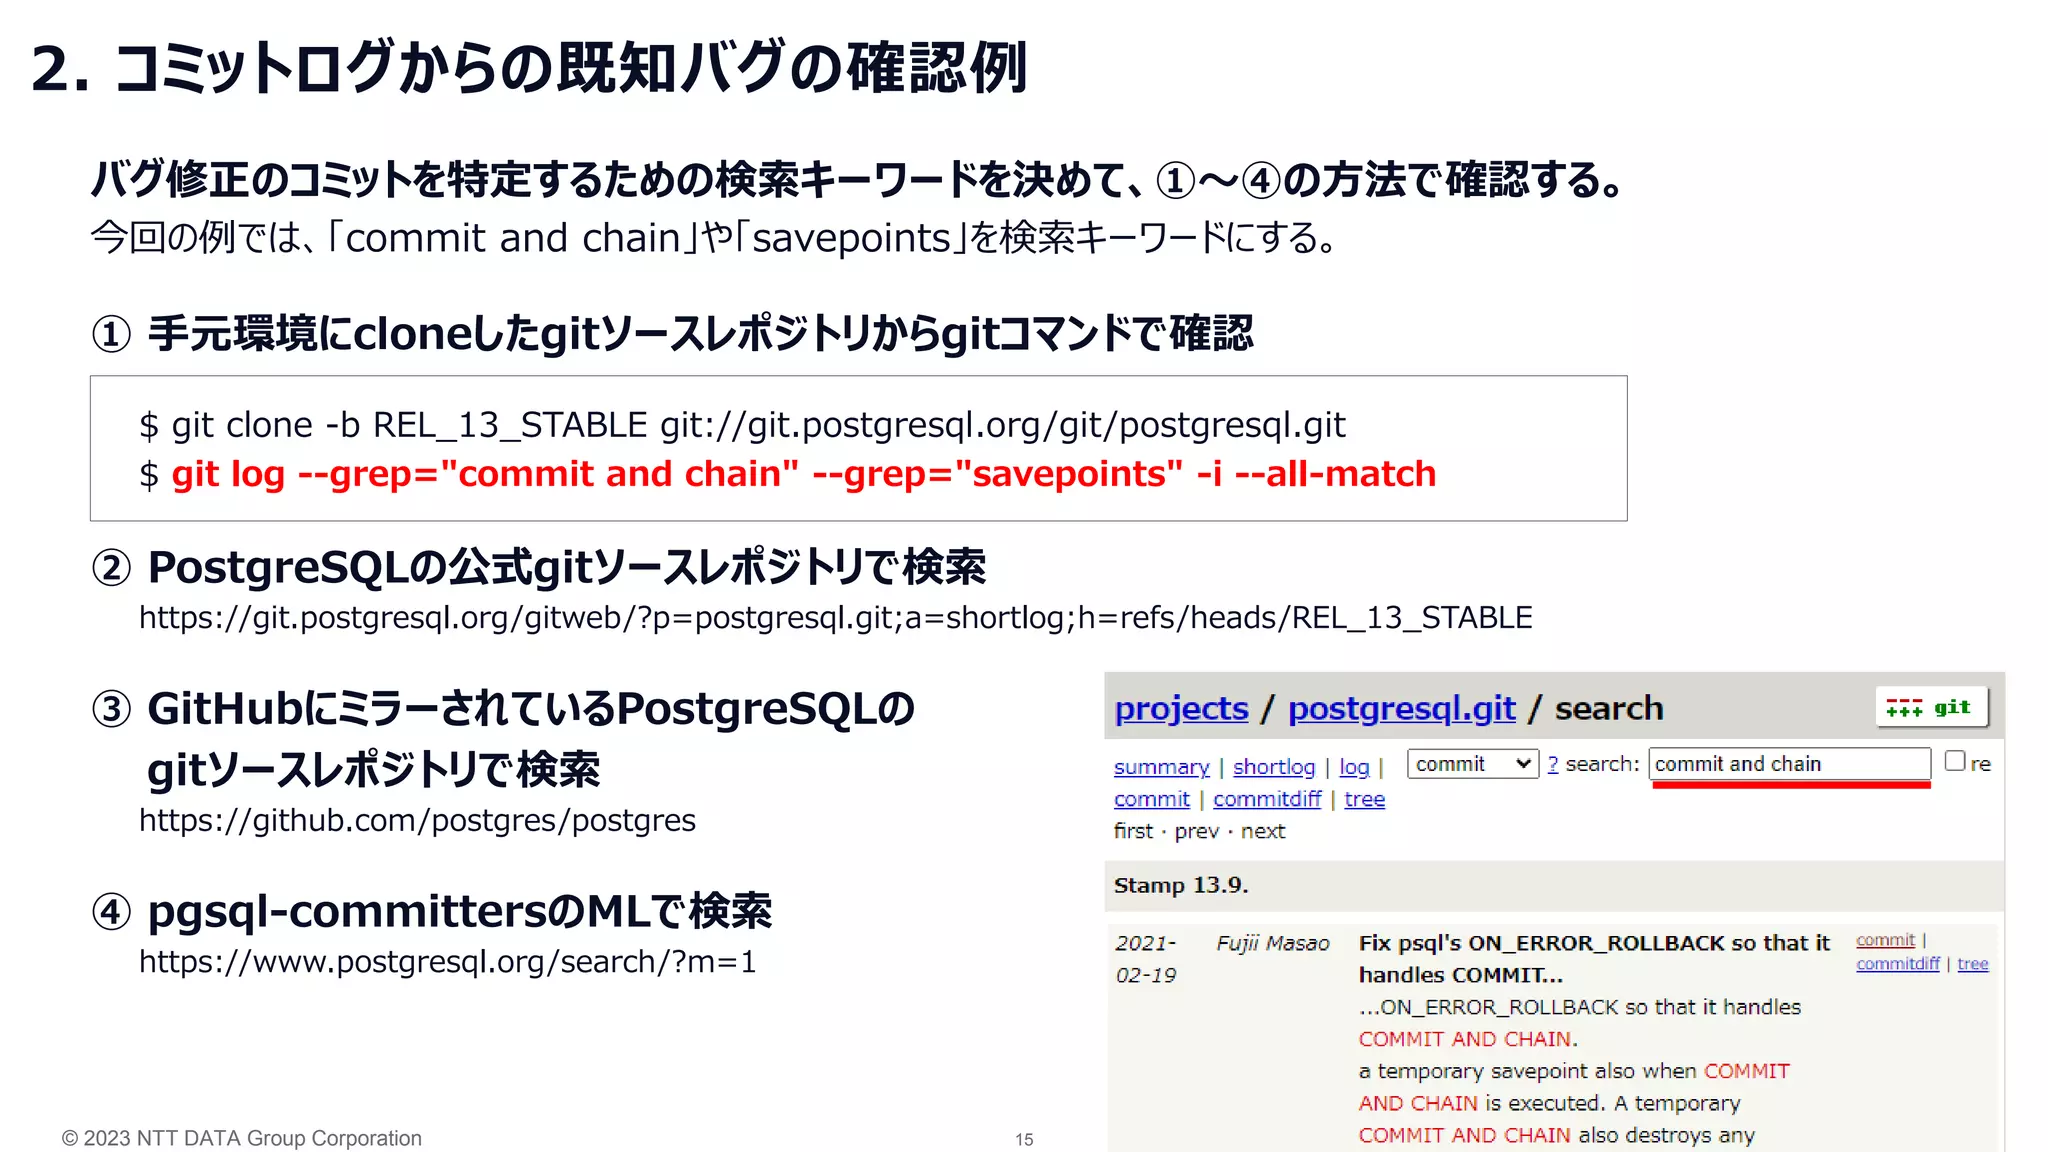Go to the 'summary' navigation link
Viewport: 2048px width, 1152px height.
click(1161, 767)
